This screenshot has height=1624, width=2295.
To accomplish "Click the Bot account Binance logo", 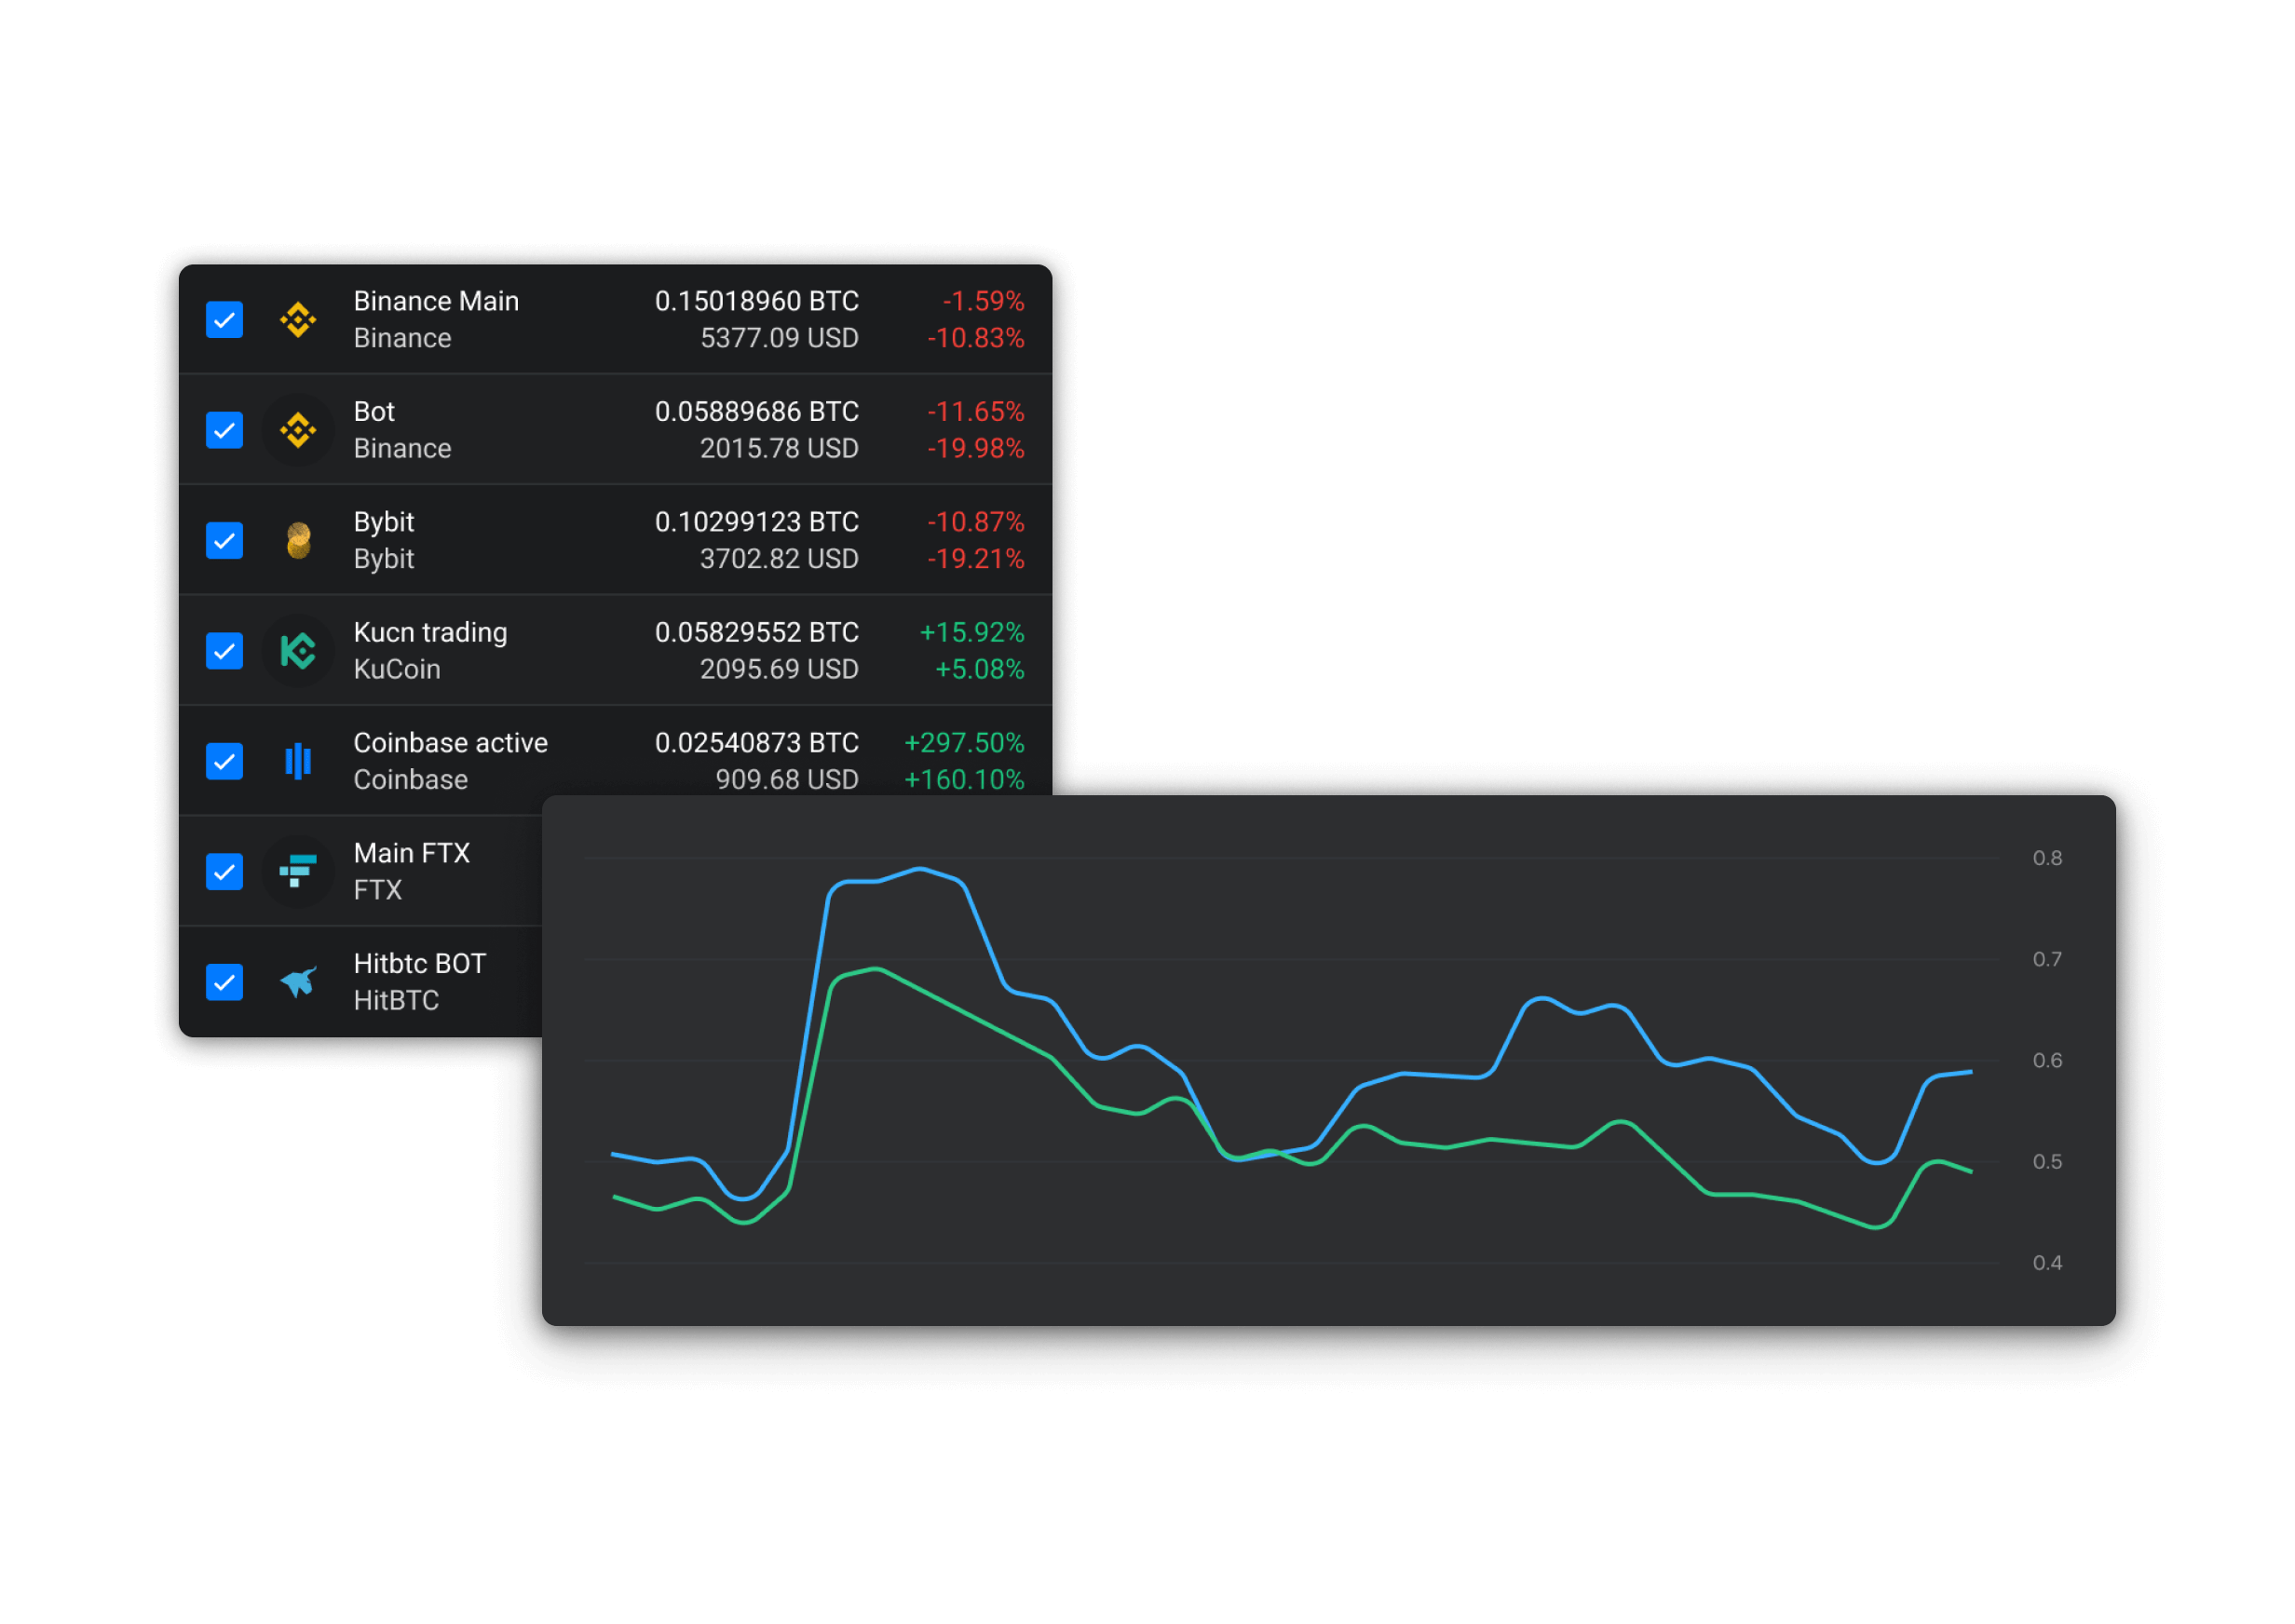I will tap(298, 430).
